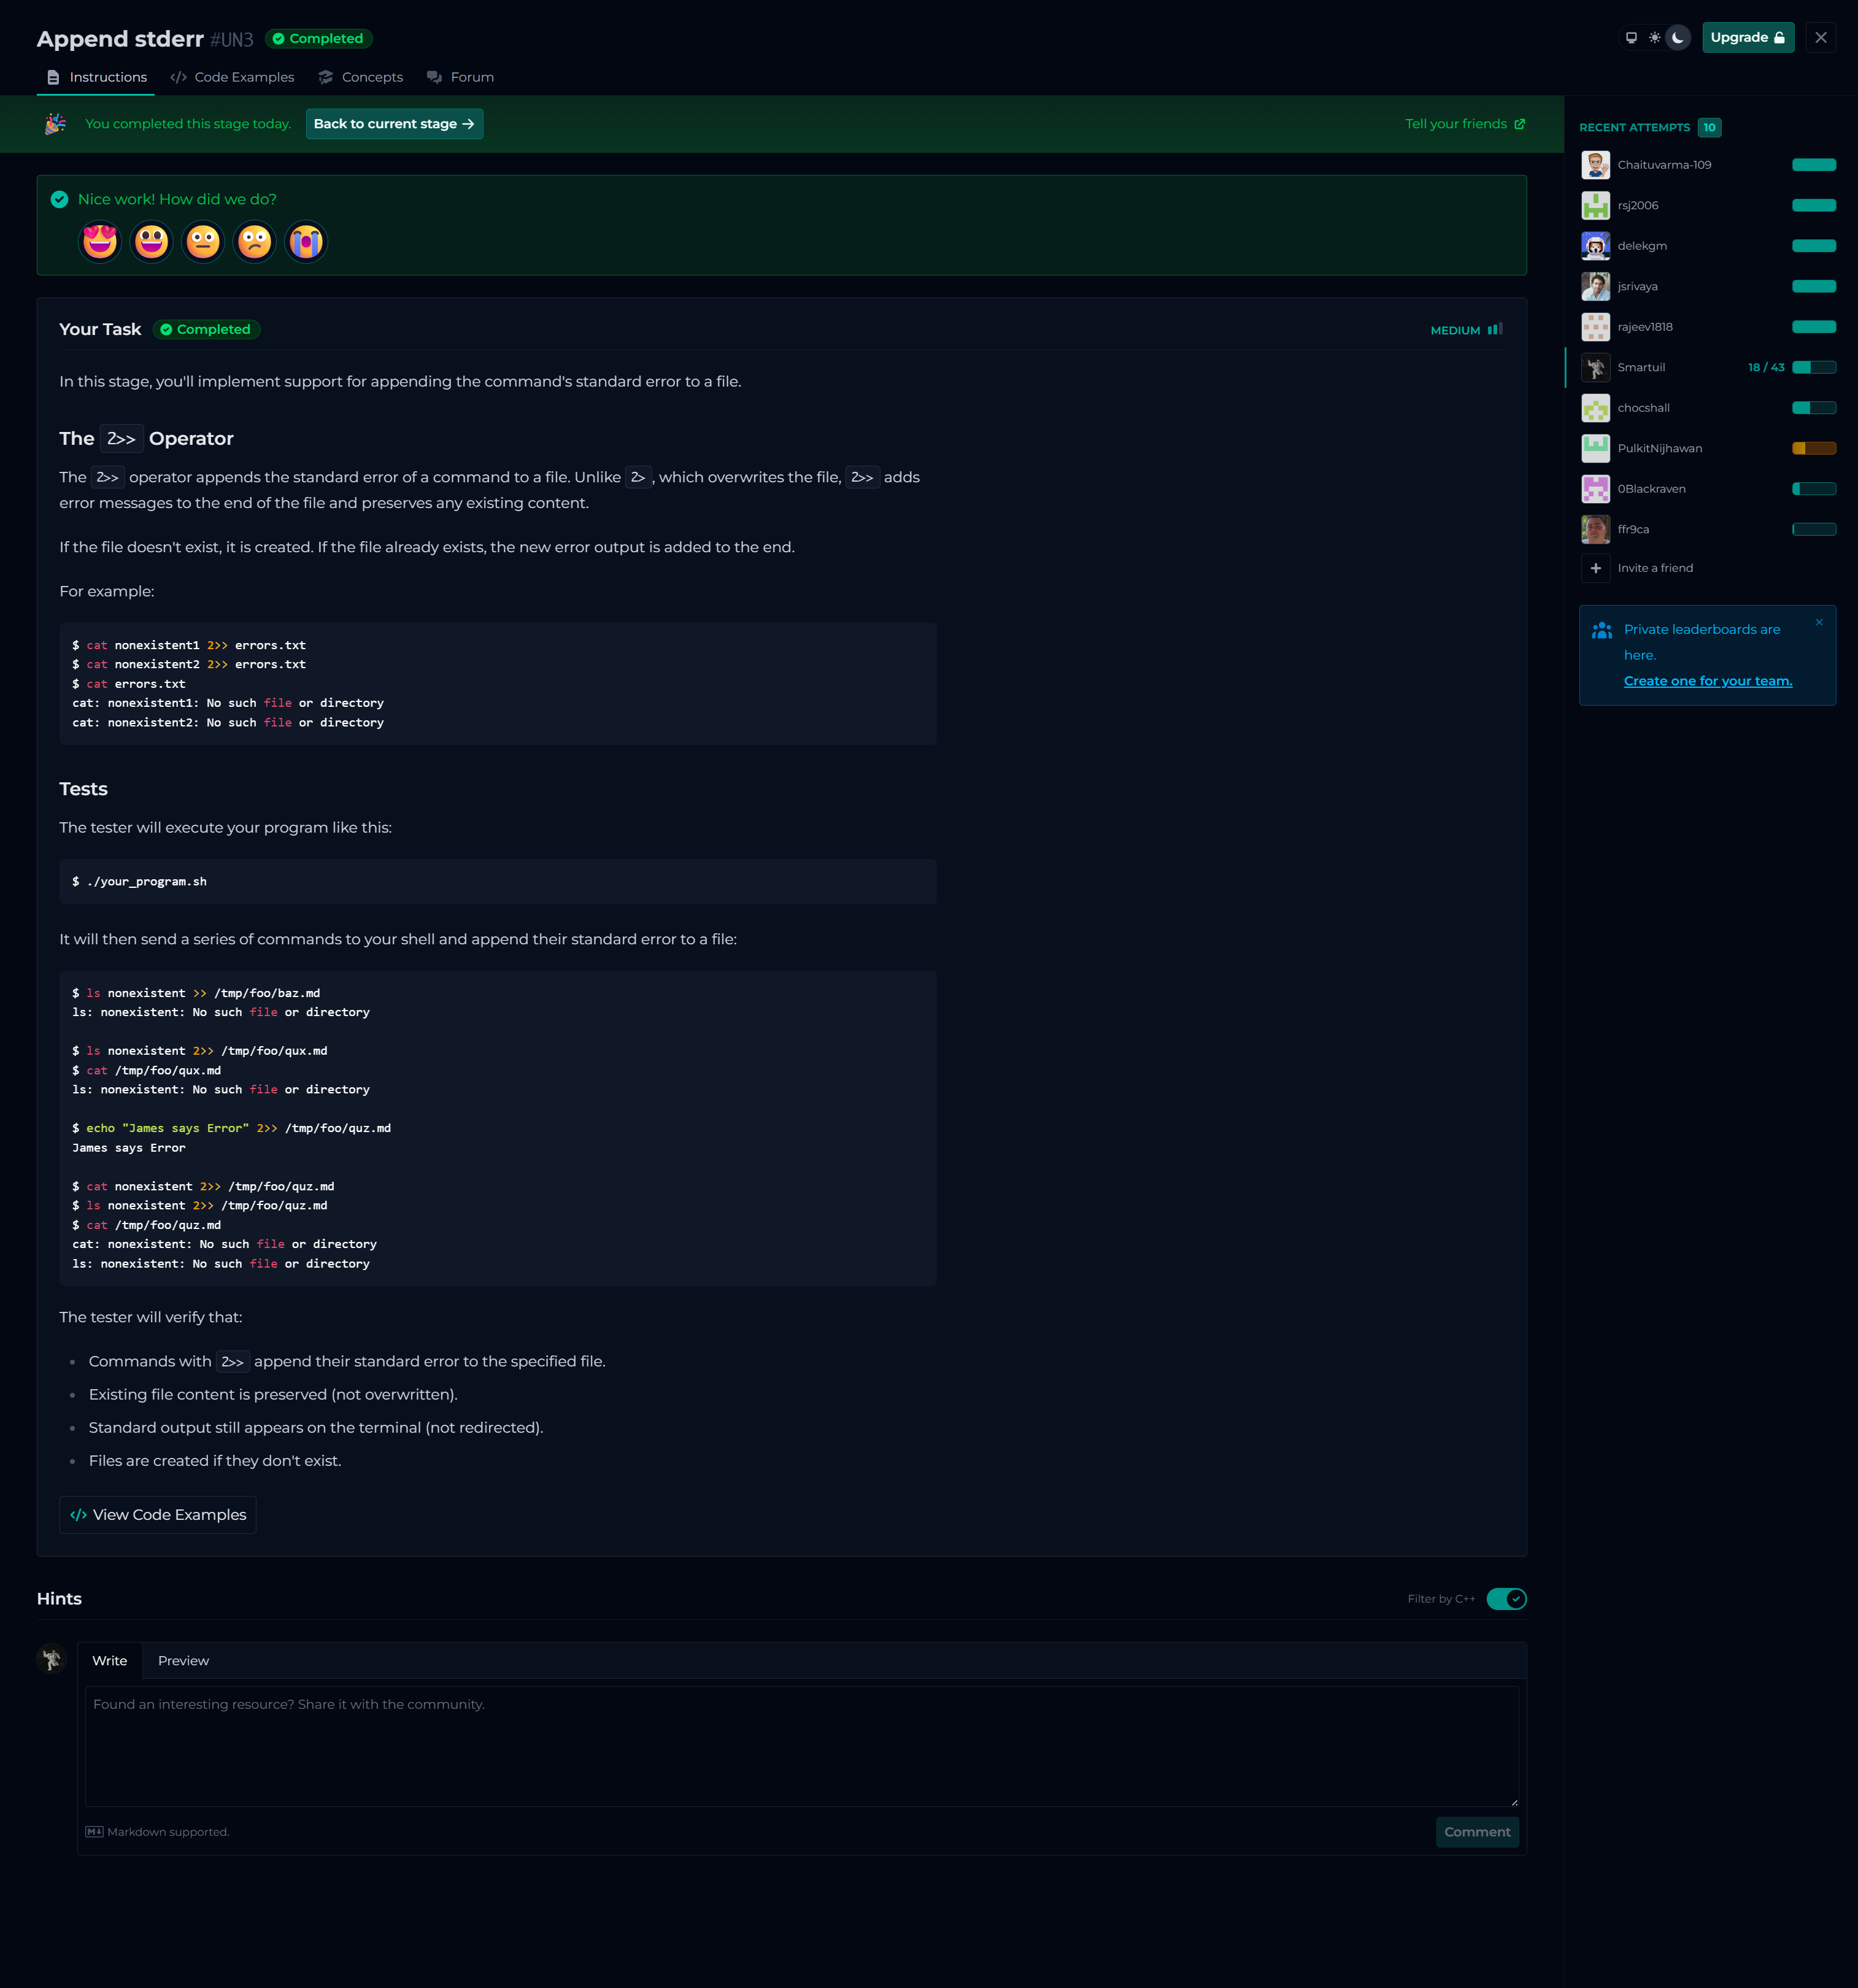The width and height of the screenshot is (1858, 1988).
Task: Open the Forum tab
Action: coord(460,77)
